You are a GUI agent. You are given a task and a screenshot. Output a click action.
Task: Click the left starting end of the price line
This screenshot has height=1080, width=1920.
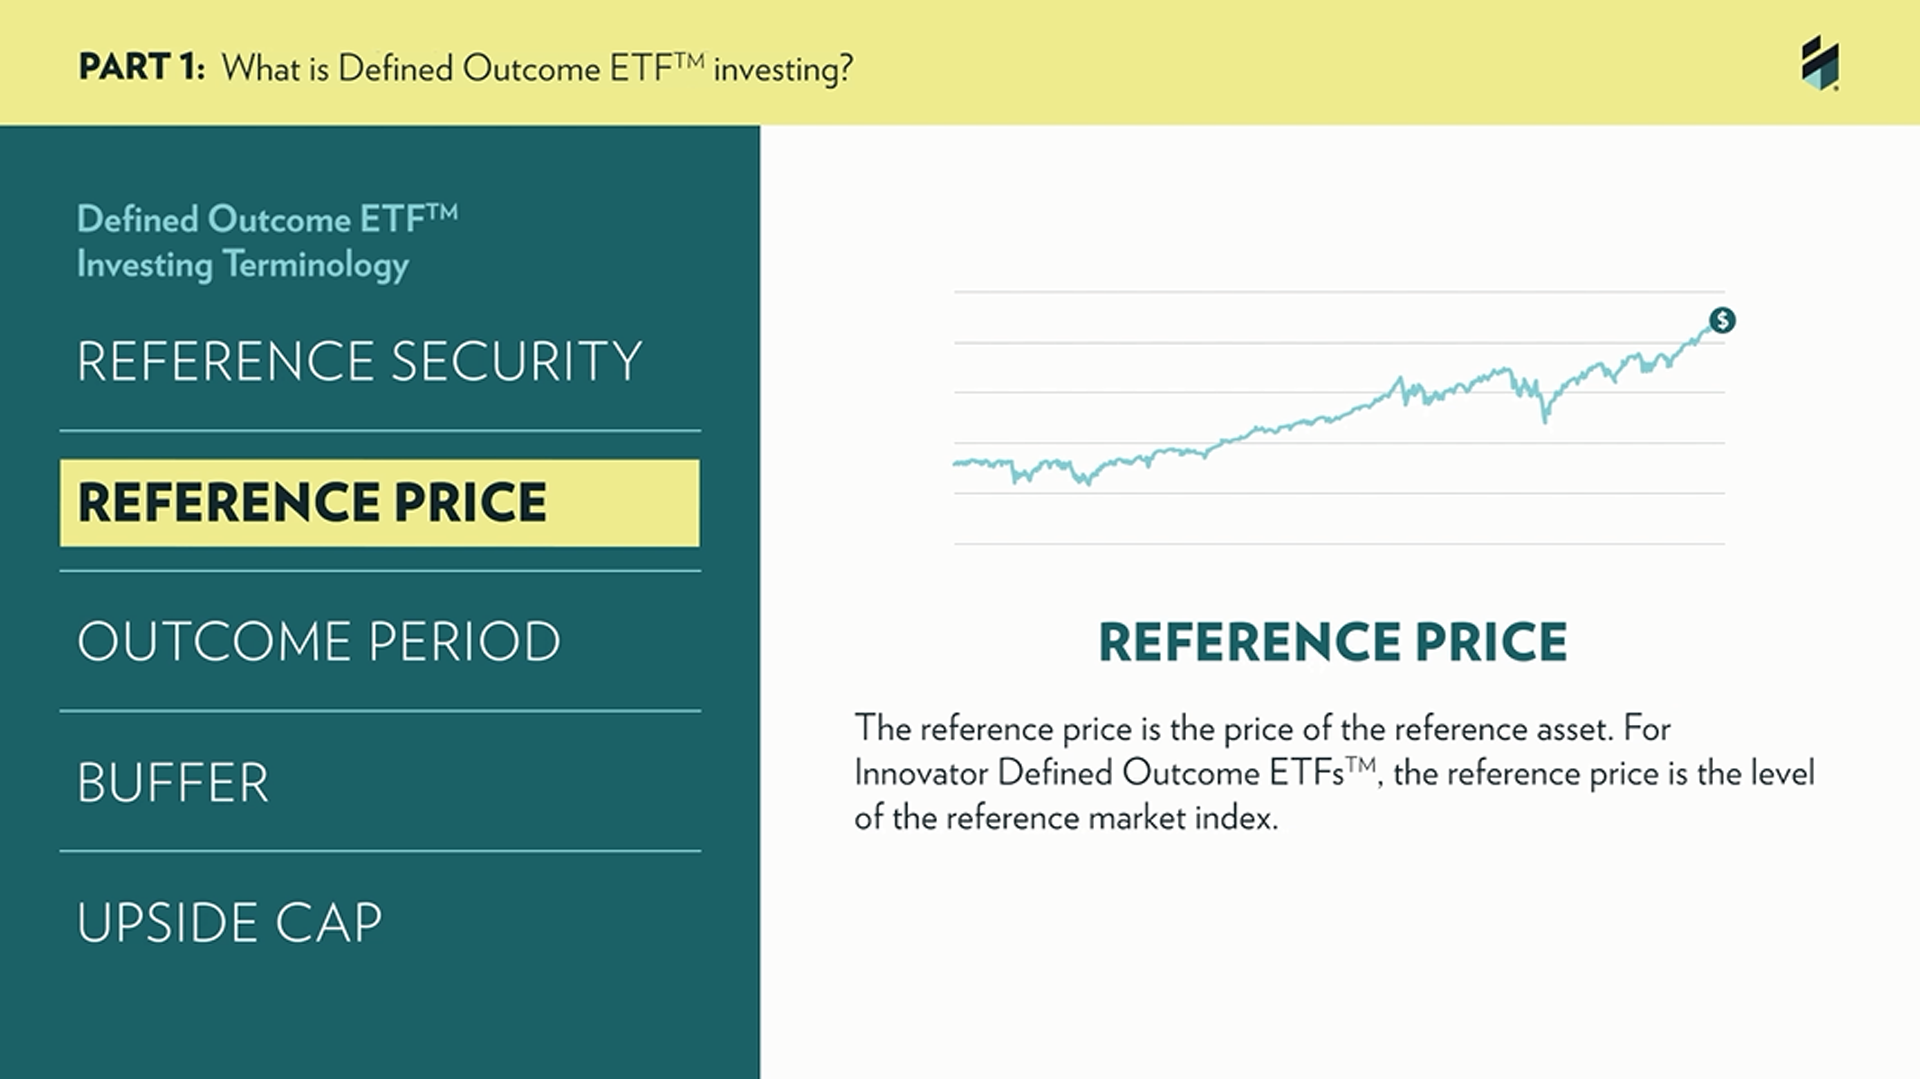(x=958, y=463)
